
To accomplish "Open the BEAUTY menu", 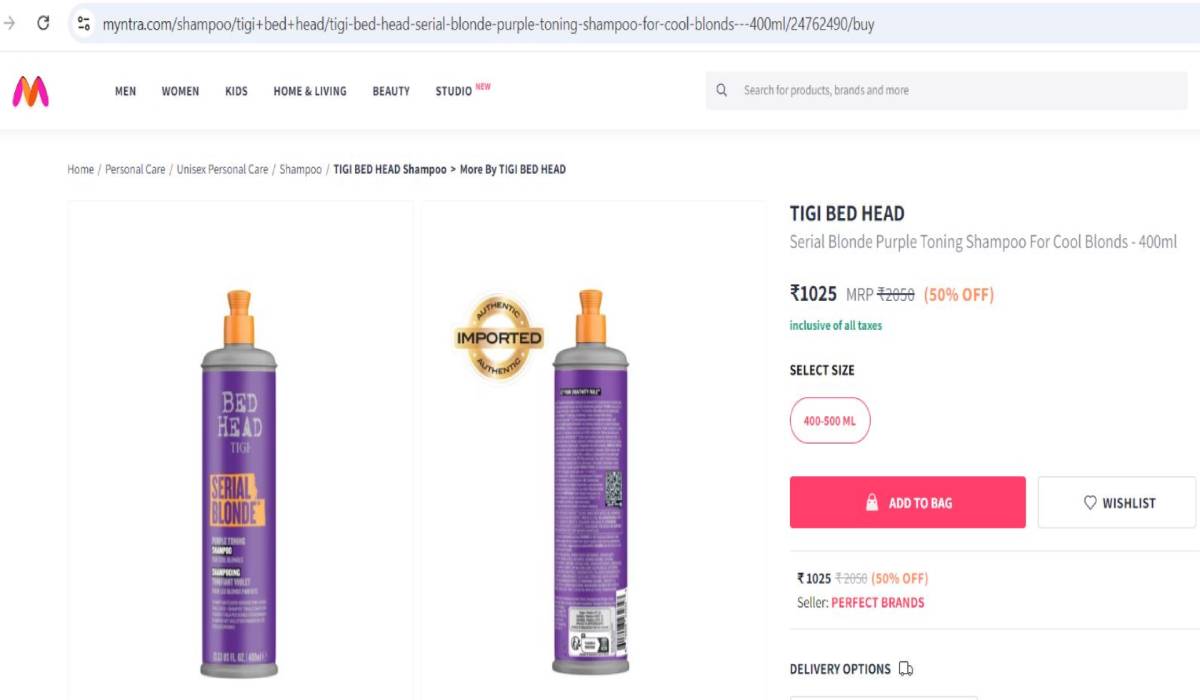I will tap(391, 91).
